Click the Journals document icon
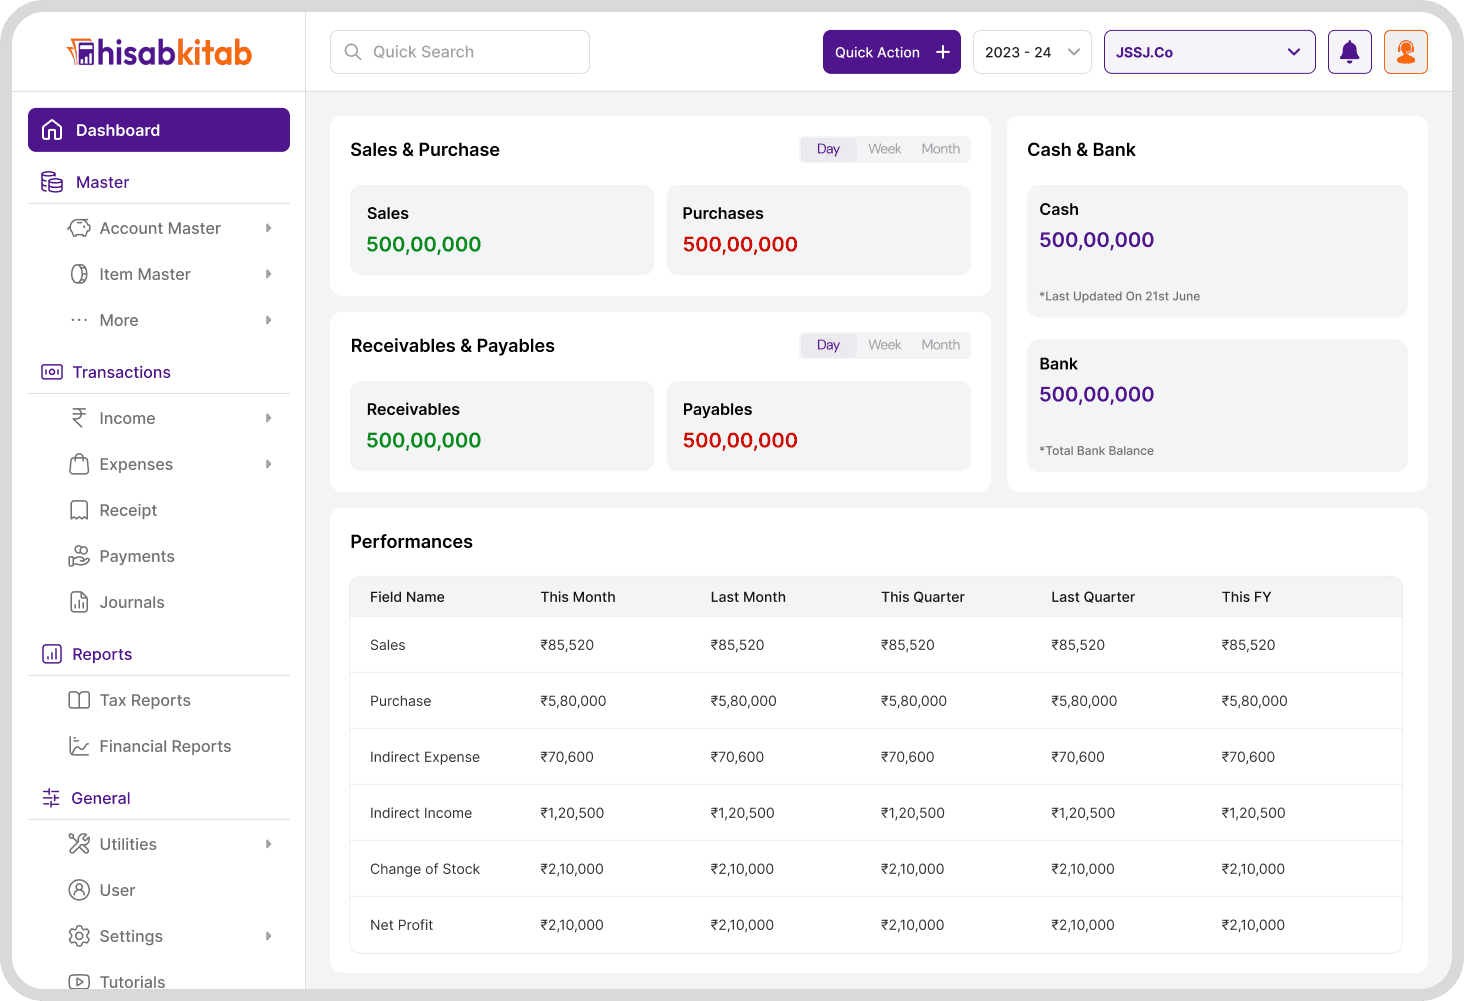The image size is (1464, 1001). tap(79, 602)
